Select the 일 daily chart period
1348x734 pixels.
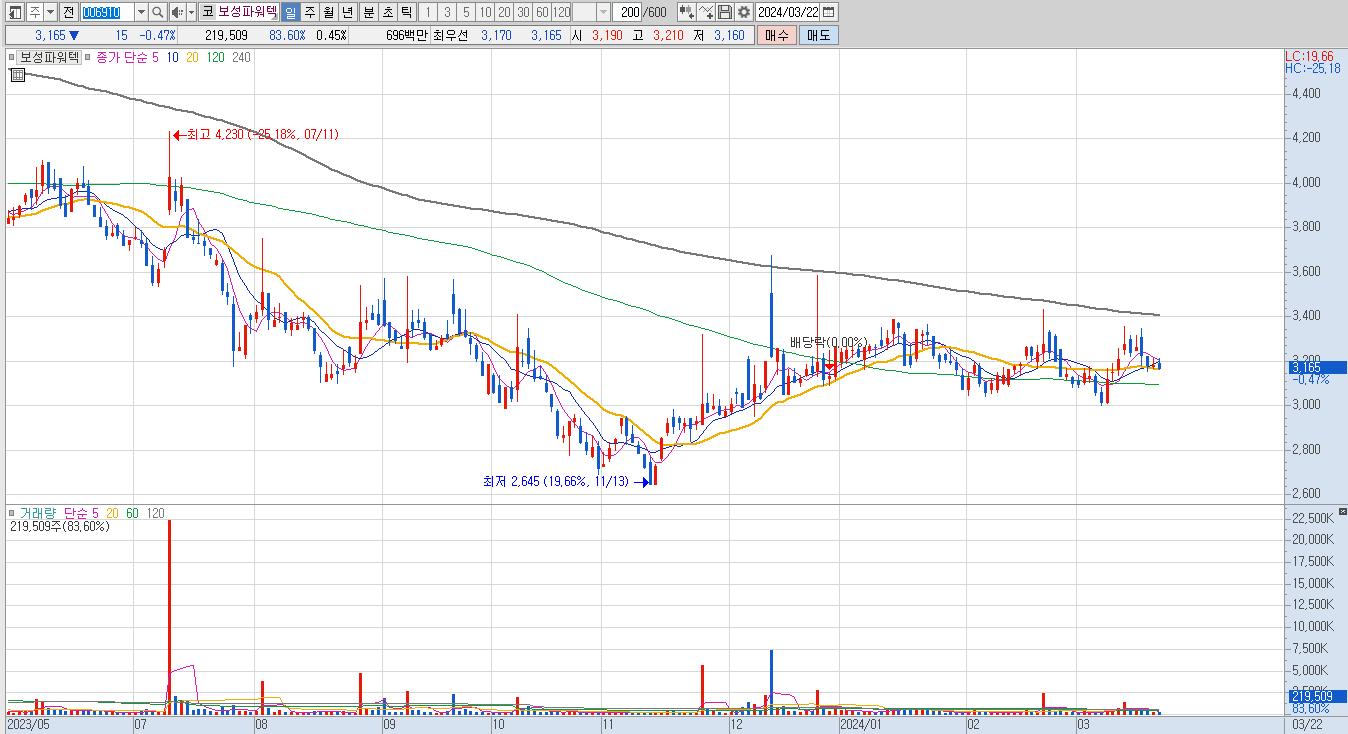(x=289, y=12)
